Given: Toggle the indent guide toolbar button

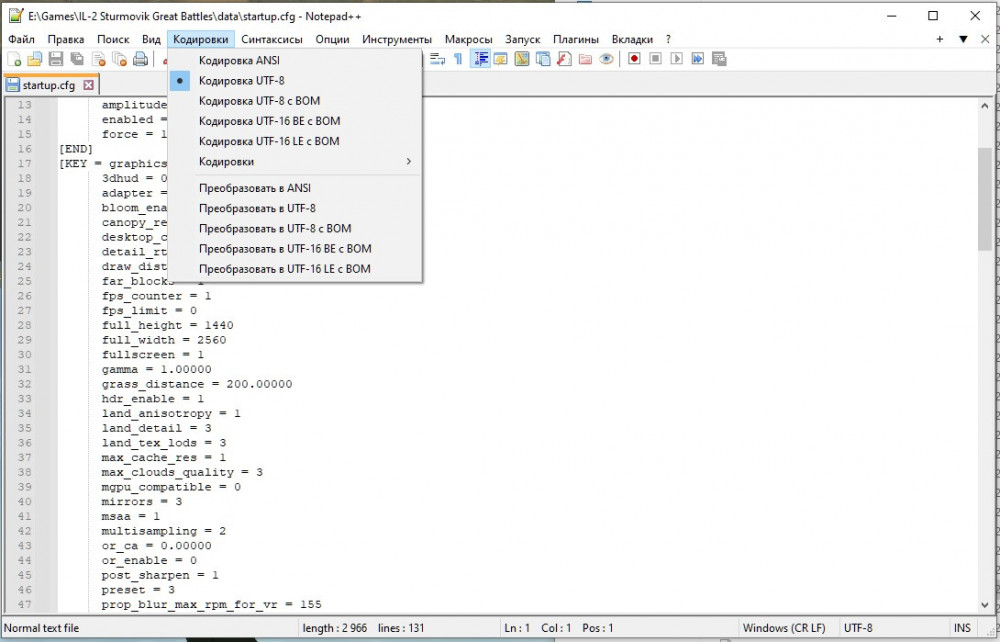Looking at the screenshot, I should [481, 59].
